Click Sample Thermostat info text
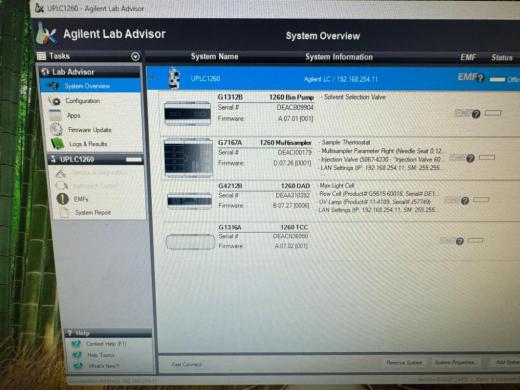The width and height of the screenshot is (520, 390). 346,142
